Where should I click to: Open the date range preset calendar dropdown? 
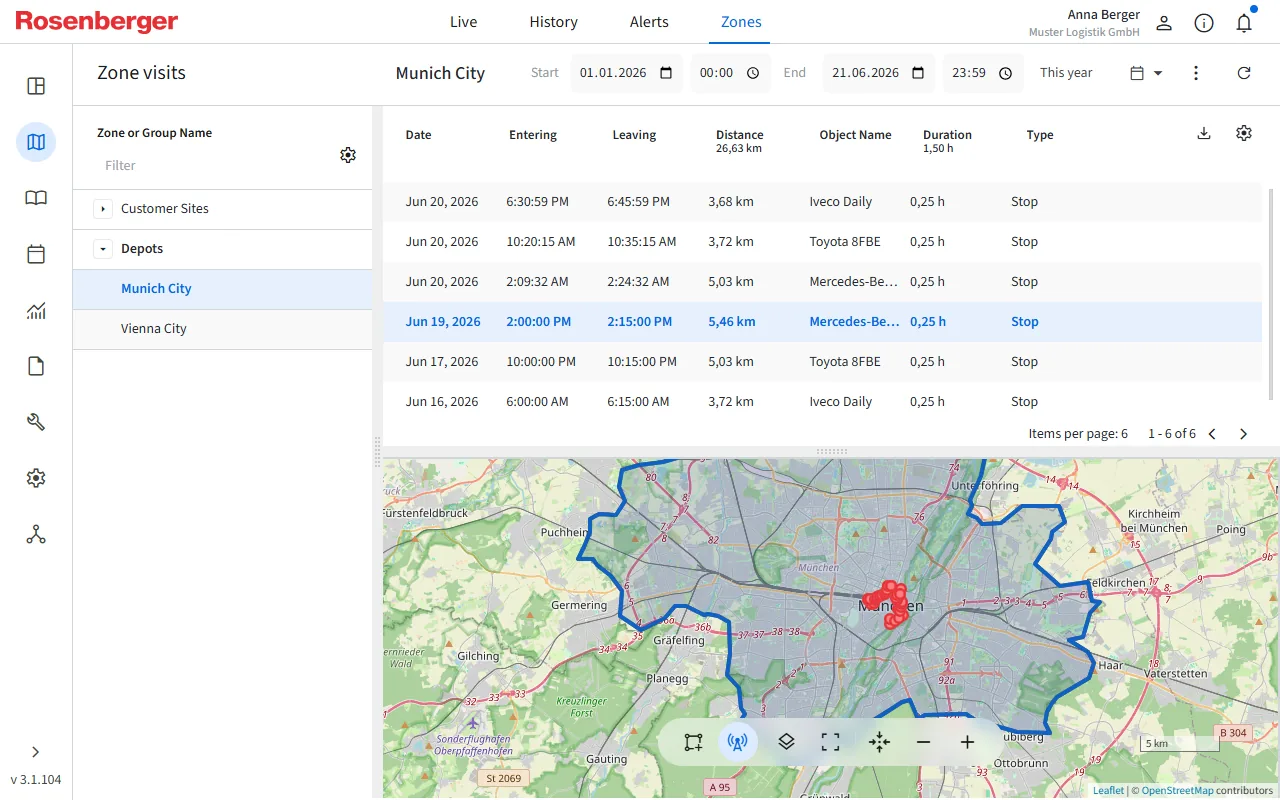[1146, 73]
